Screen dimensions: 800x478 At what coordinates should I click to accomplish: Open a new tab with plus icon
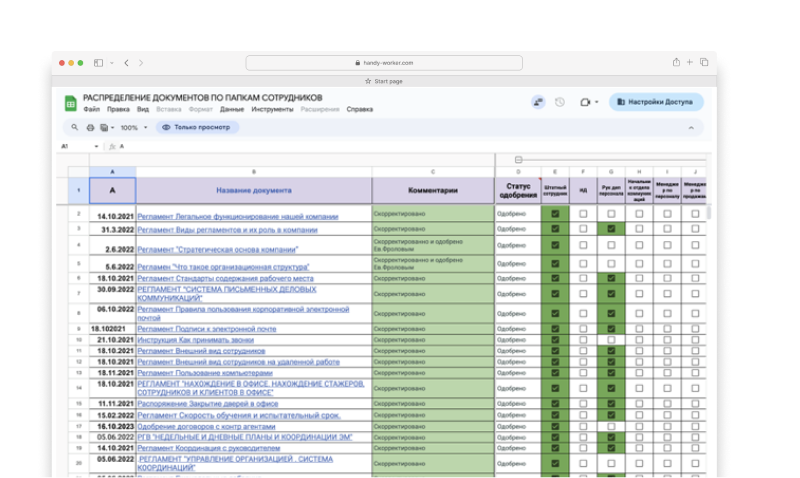(690, 62)
